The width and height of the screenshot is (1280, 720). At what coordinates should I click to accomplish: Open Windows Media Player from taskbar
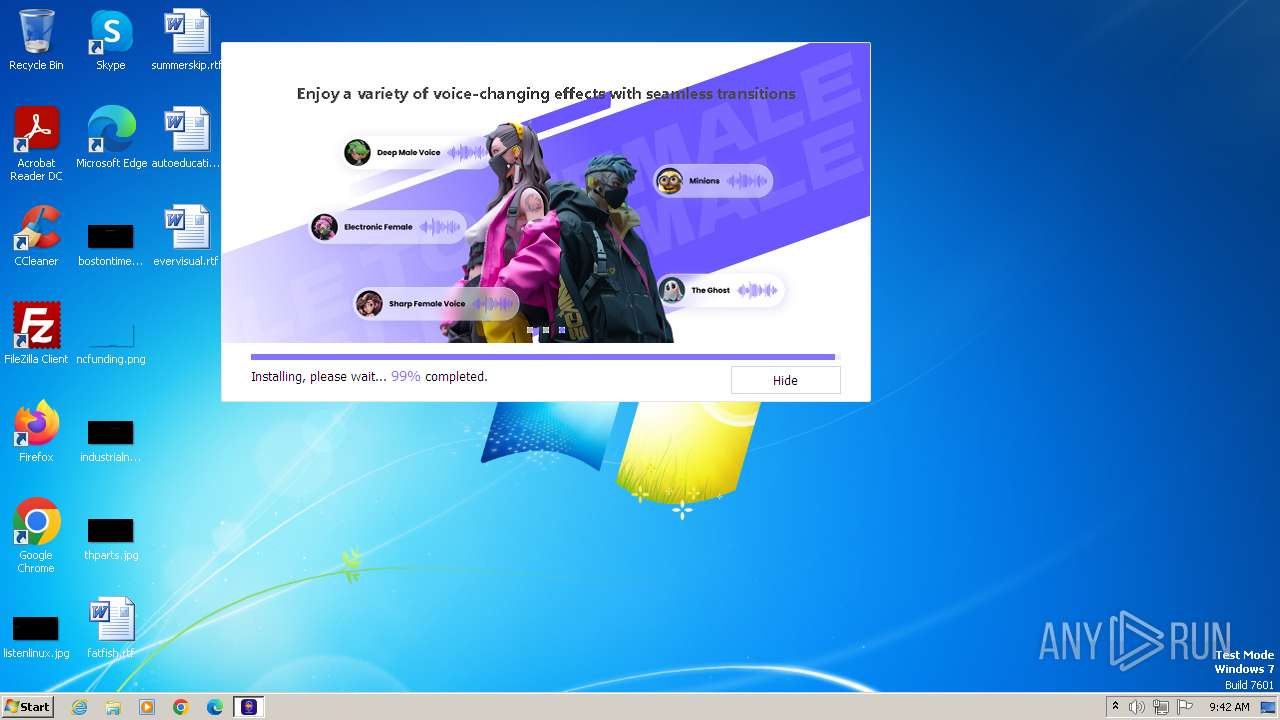147,707
